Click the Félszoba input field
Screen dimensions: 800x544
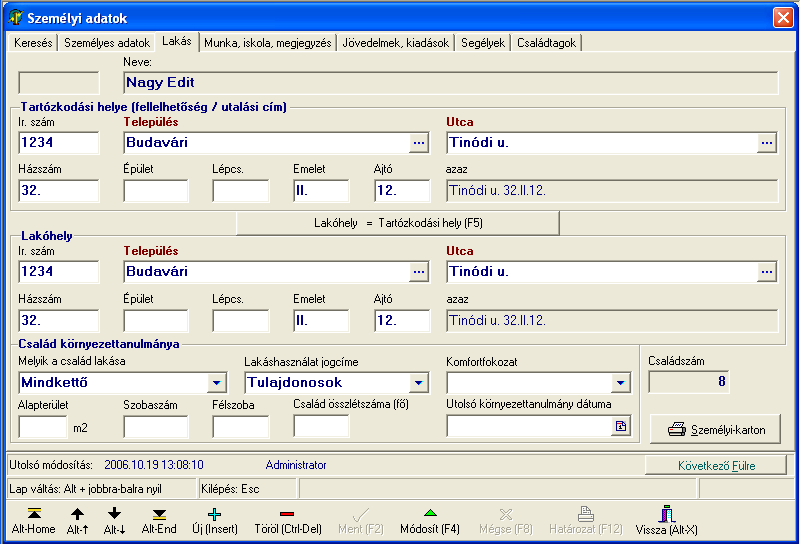[x=241, y=427]
